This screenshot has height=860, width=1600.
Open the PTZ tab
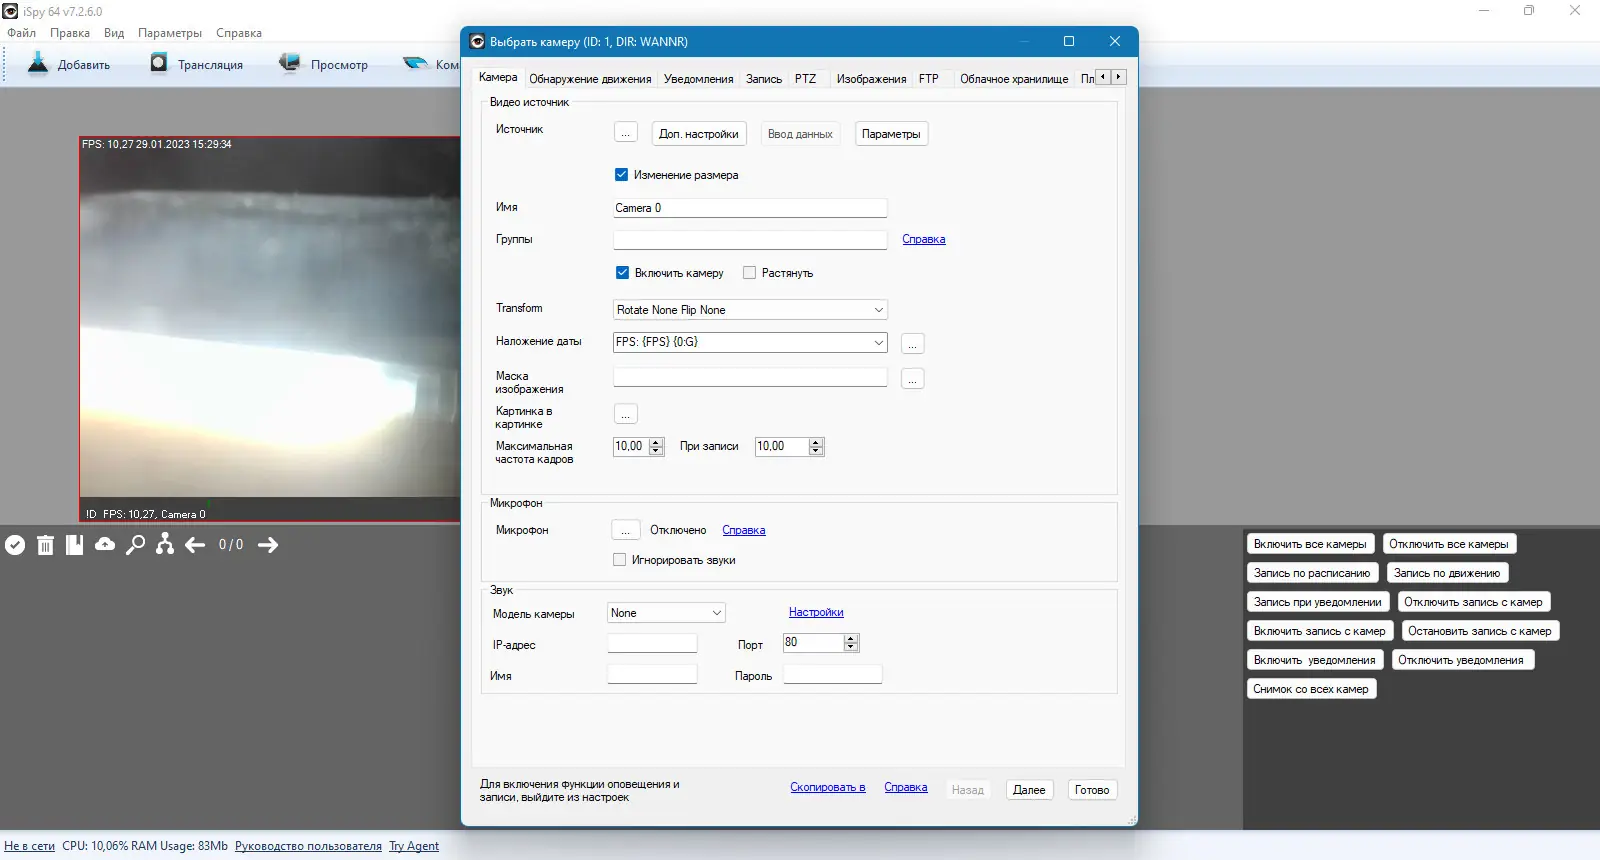pos(805,79)
